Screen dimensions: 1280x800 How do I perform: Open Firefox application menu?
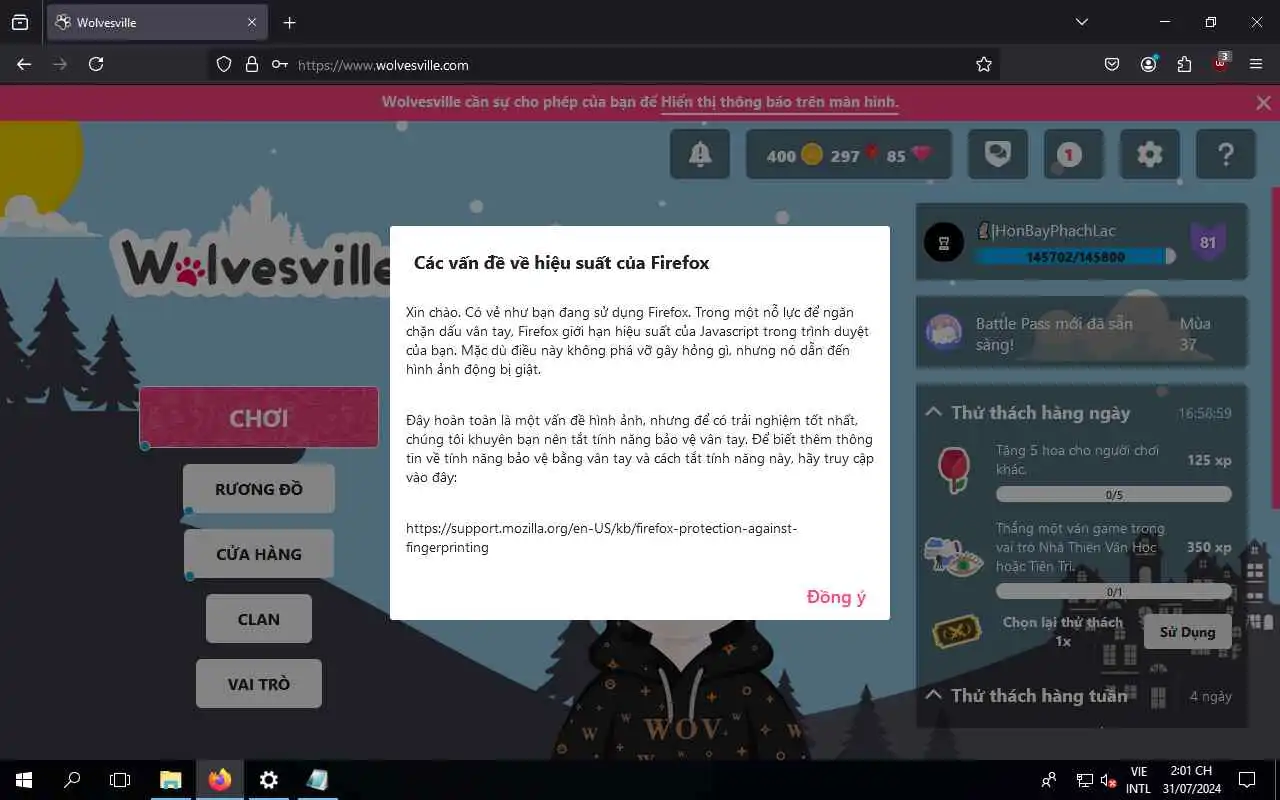1256,64
